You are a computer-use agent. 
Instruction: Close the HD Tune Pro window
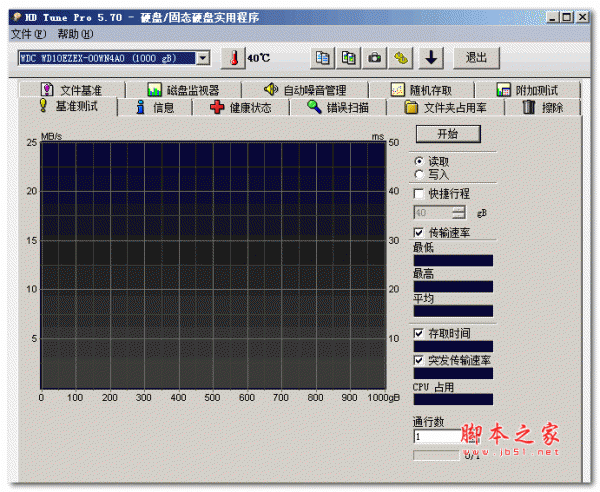click(x=582, y=17)
